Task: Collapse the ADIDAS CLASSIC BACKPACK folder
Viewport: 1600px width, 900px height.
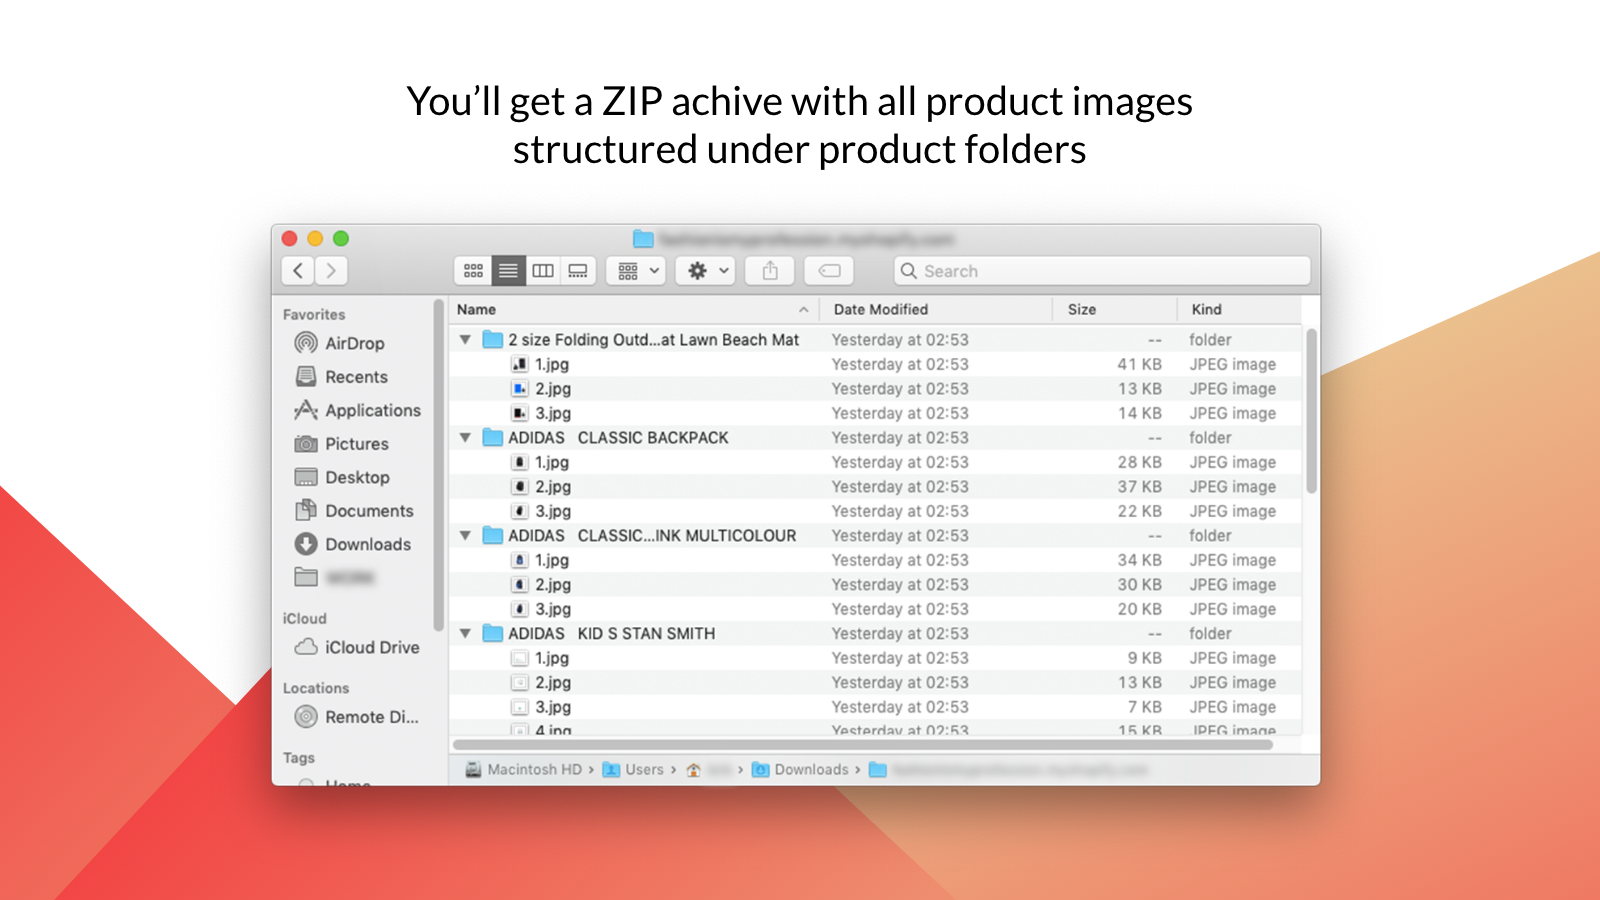Action: [465, 438]
